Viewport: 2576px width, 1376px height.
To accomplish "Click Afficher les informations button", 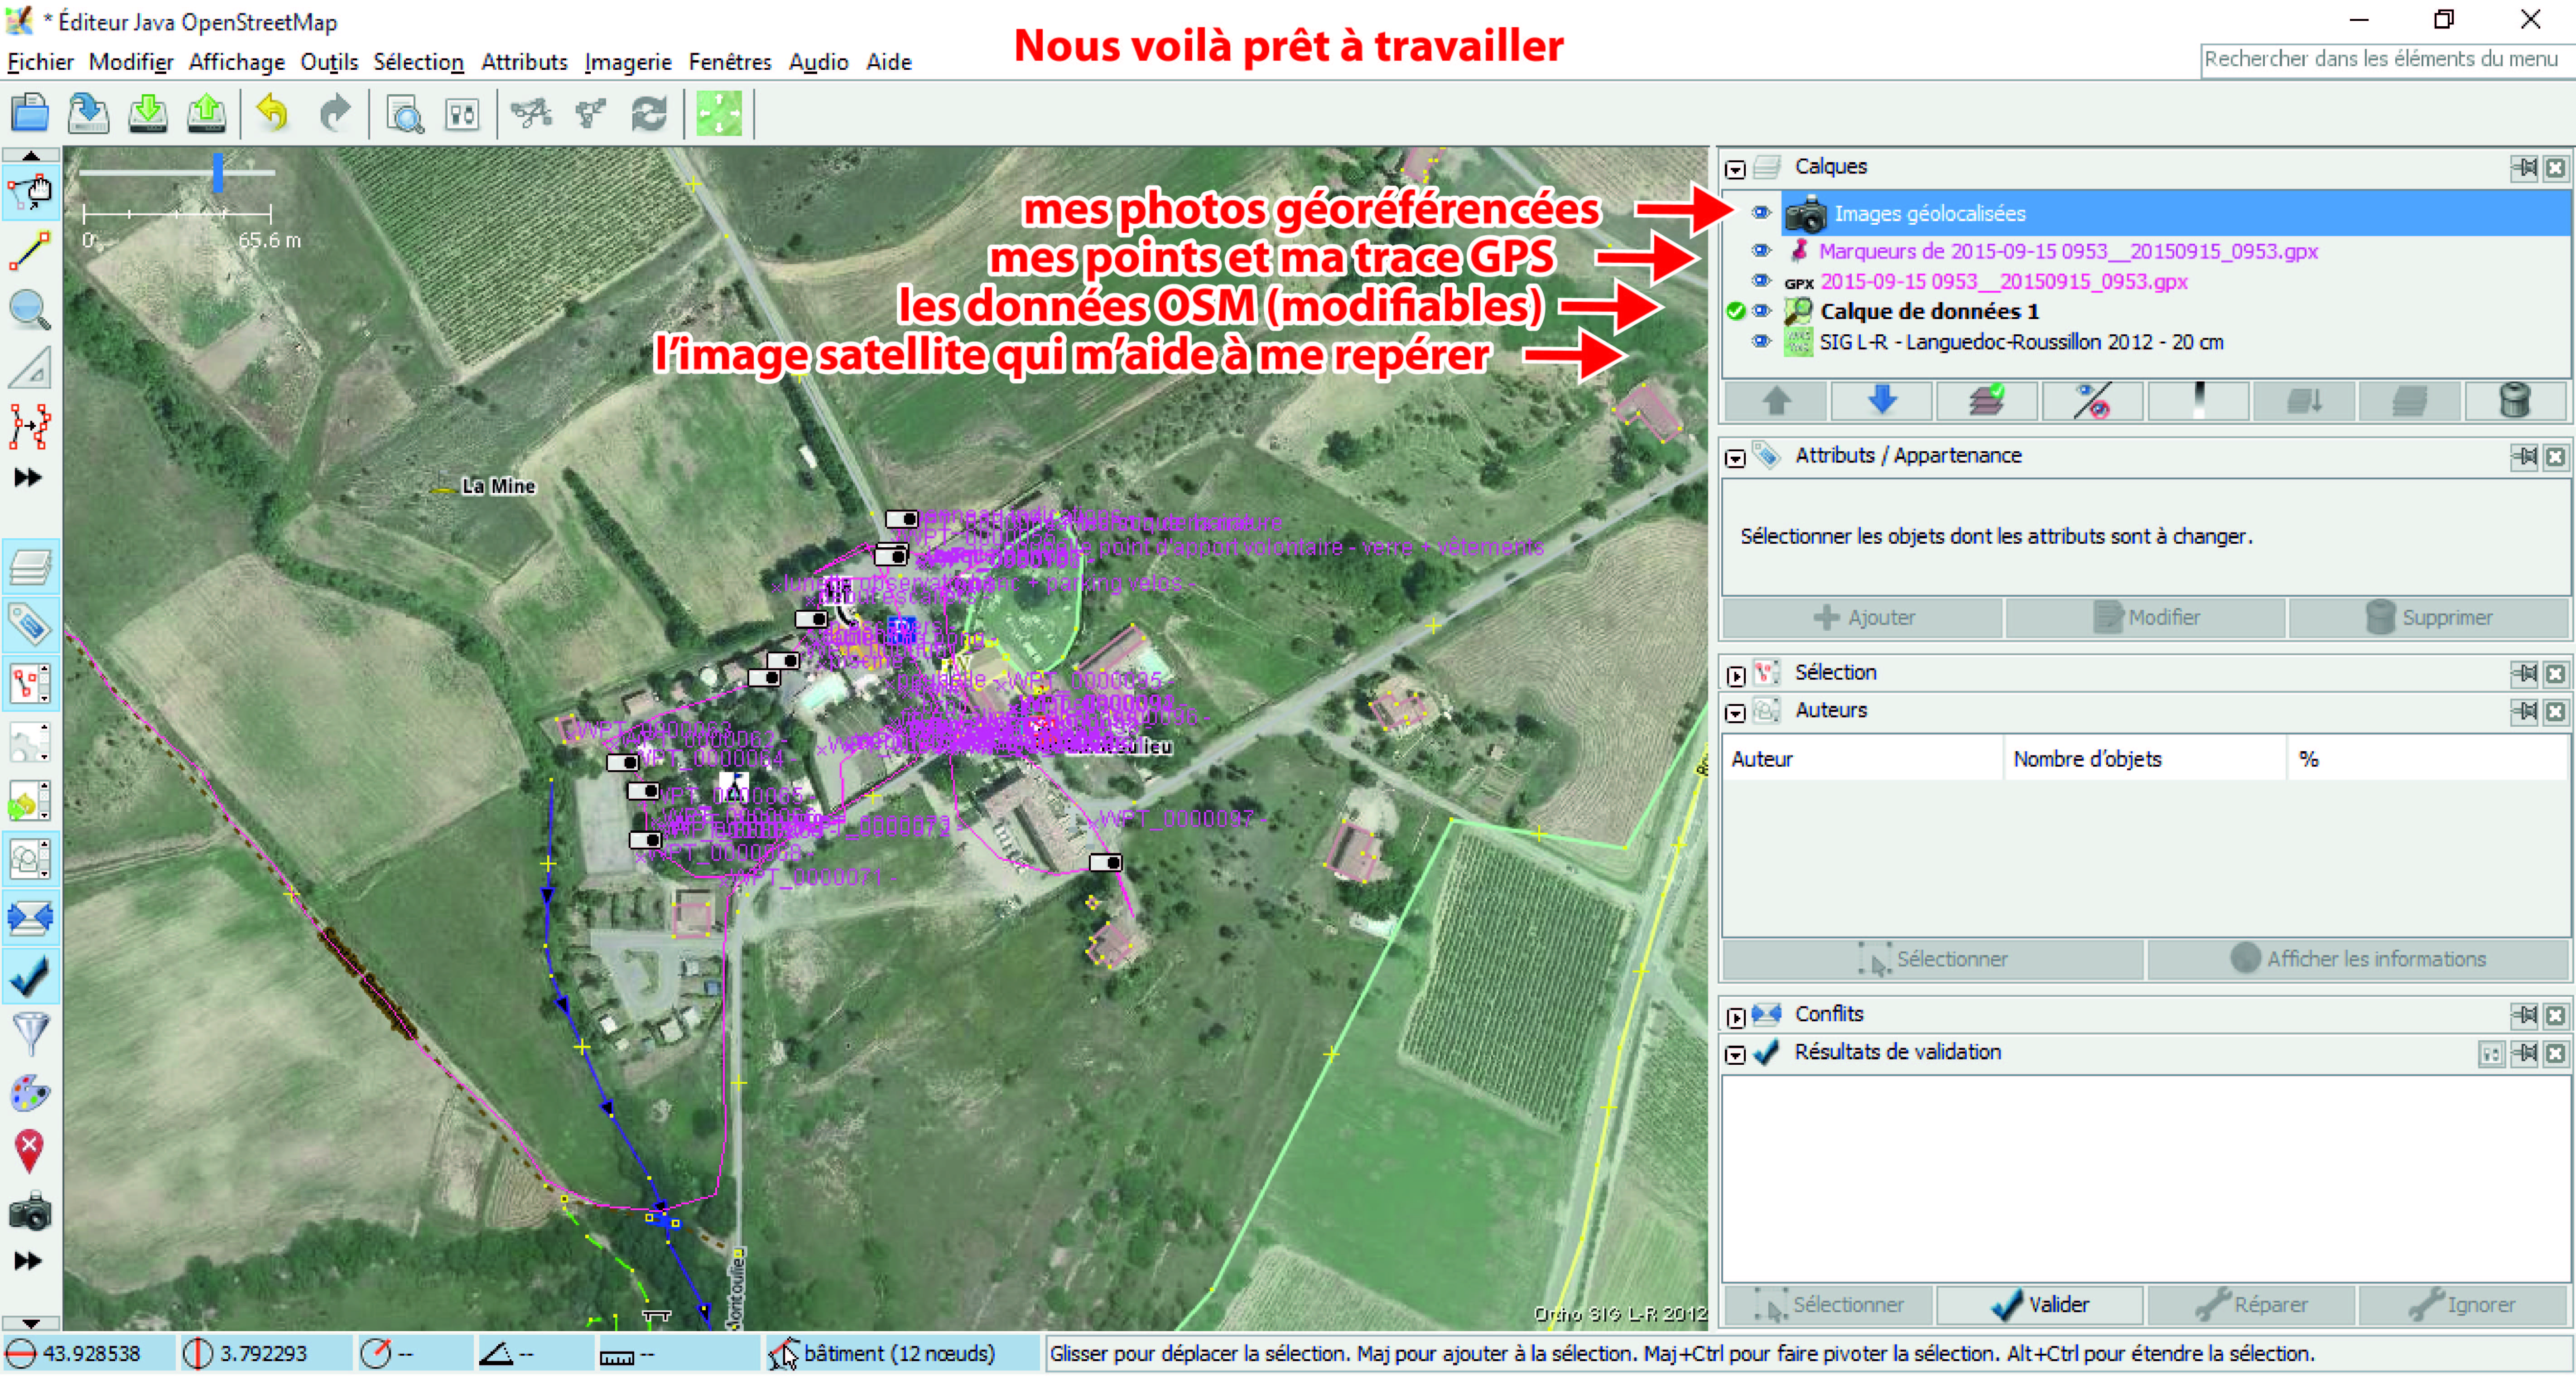I will (2357, 959).
